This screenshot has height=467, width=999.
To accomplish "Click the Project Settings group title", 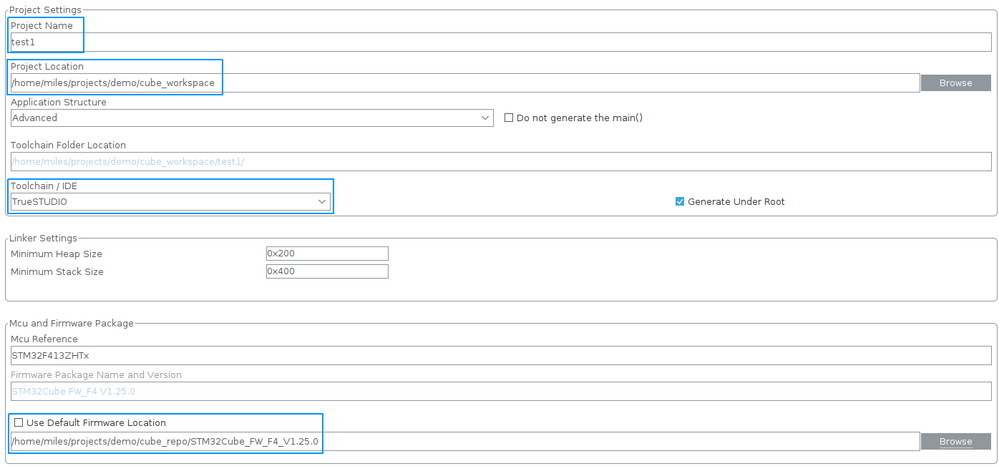I will (45, 10).
